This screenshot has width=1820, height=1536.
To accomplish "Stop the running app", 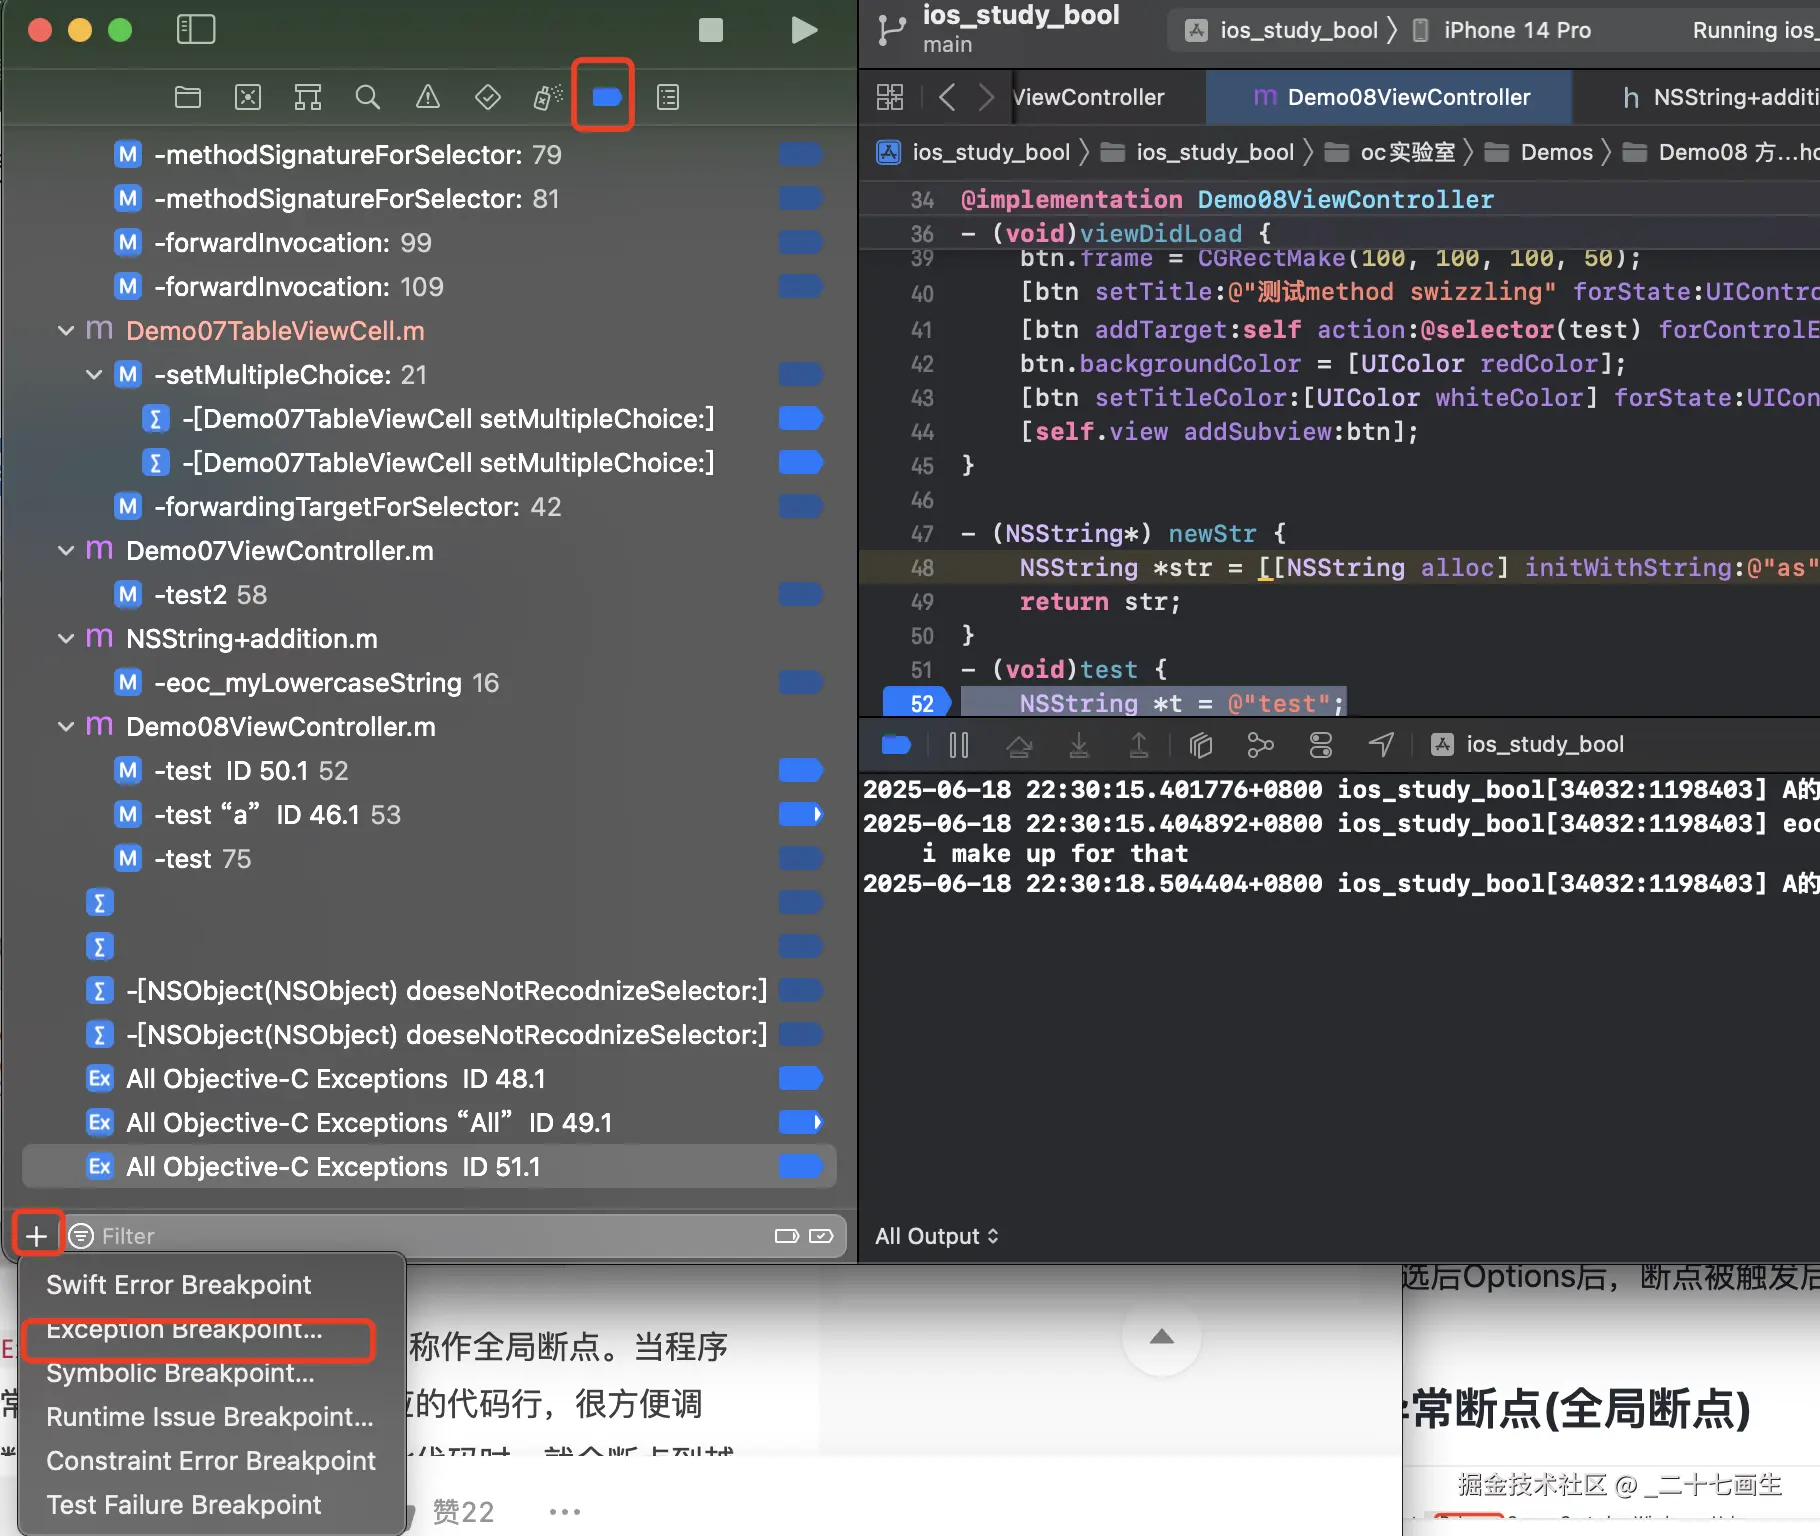I will [x=711, y=30].
